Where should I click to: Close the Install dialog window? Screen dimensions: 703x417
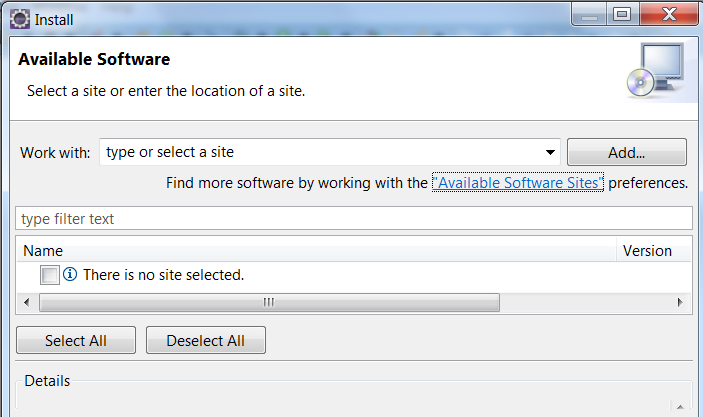pyautogui.click(x=669, y=14)
